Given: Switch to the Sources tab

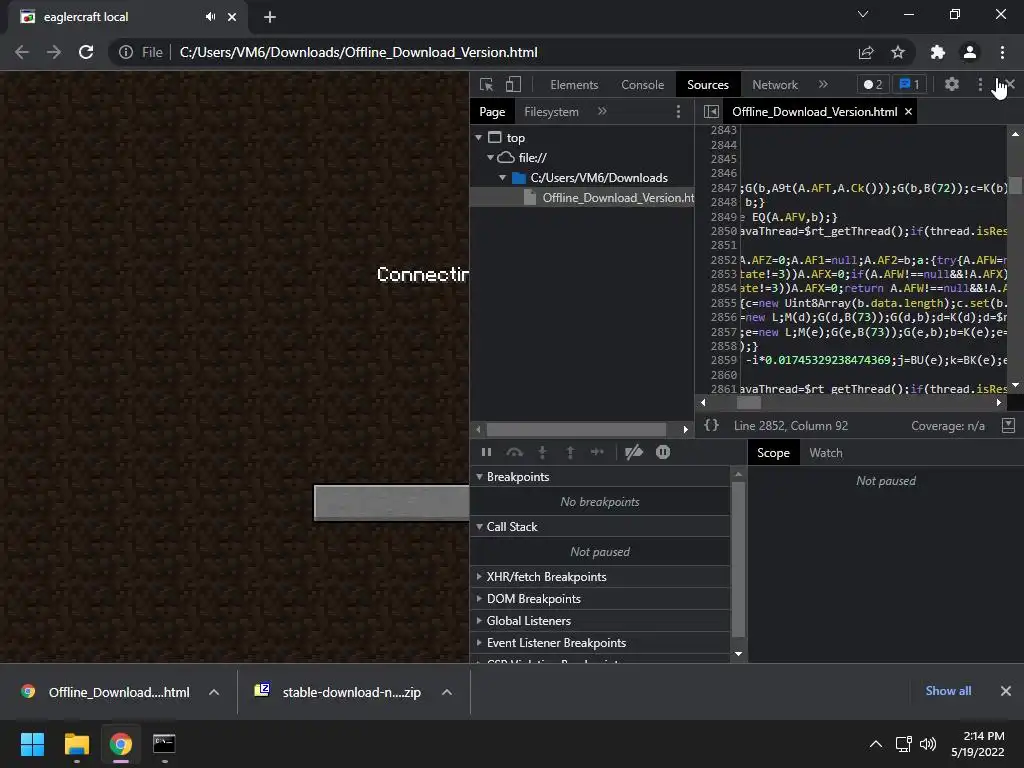Looking at the screenshot, I should click(x=708, y=85).
